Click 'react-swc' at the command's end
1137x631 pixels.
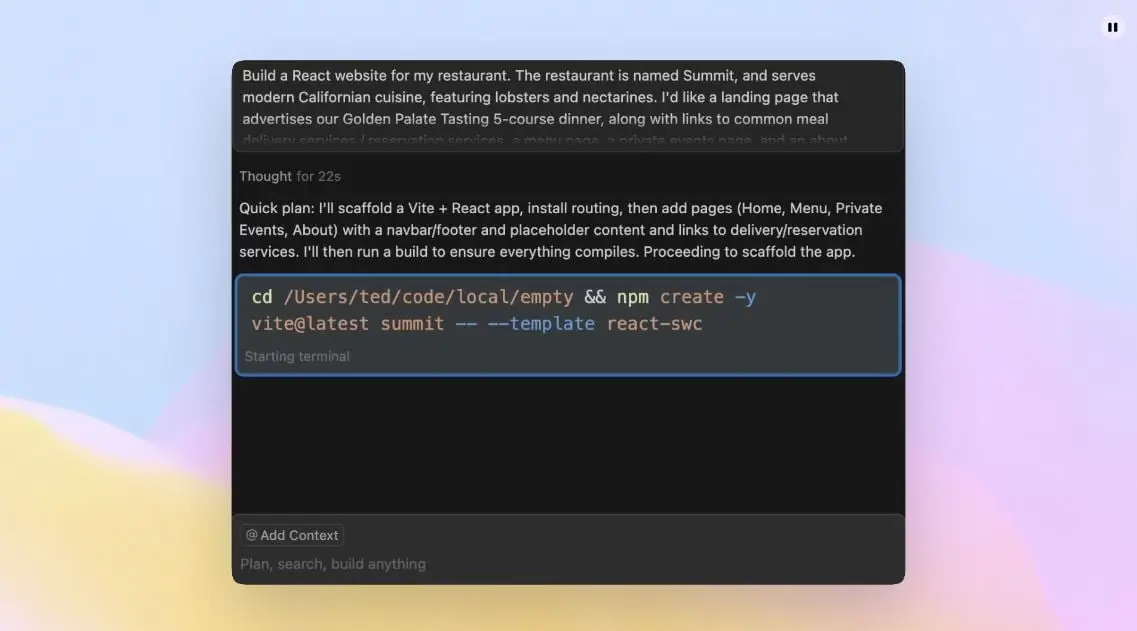pyautogui.click(x=654, y=324)
